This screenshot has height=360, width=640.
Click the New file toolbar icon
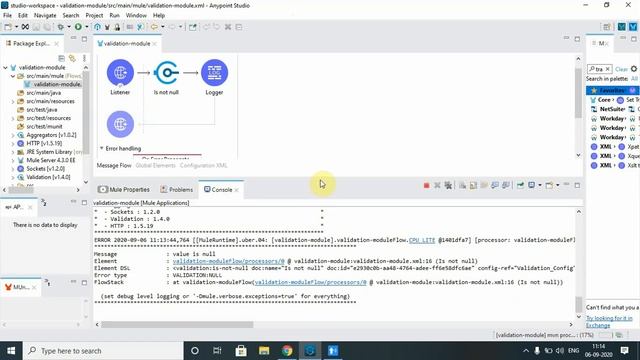pyautogui.click(x=8, y=27)
